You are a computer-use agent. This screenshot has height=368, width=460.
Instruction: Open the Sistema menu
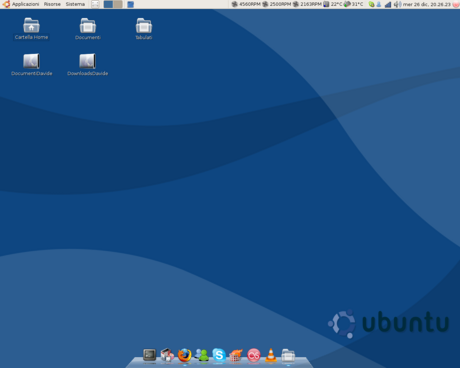(x=75, y=4)
